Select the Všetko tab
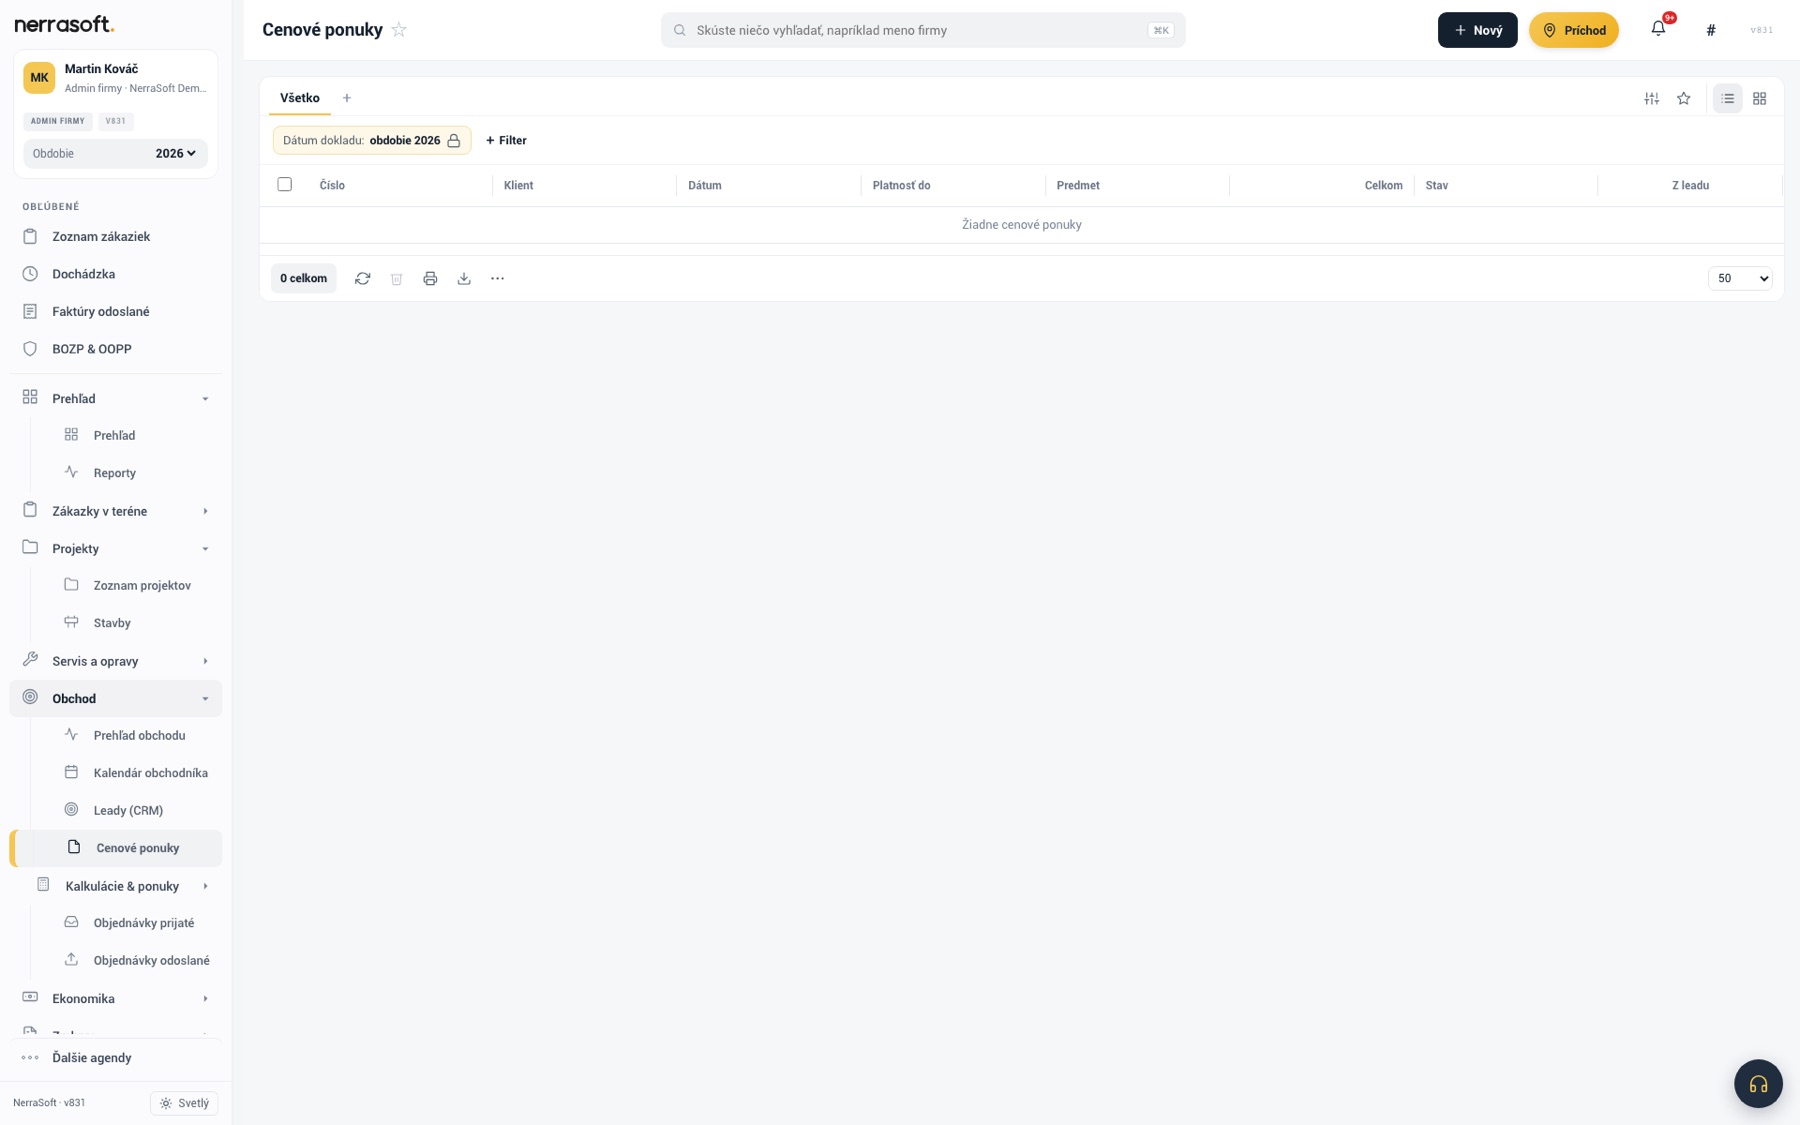This screenshot has height=1125, width=1800. coord(300,98)
